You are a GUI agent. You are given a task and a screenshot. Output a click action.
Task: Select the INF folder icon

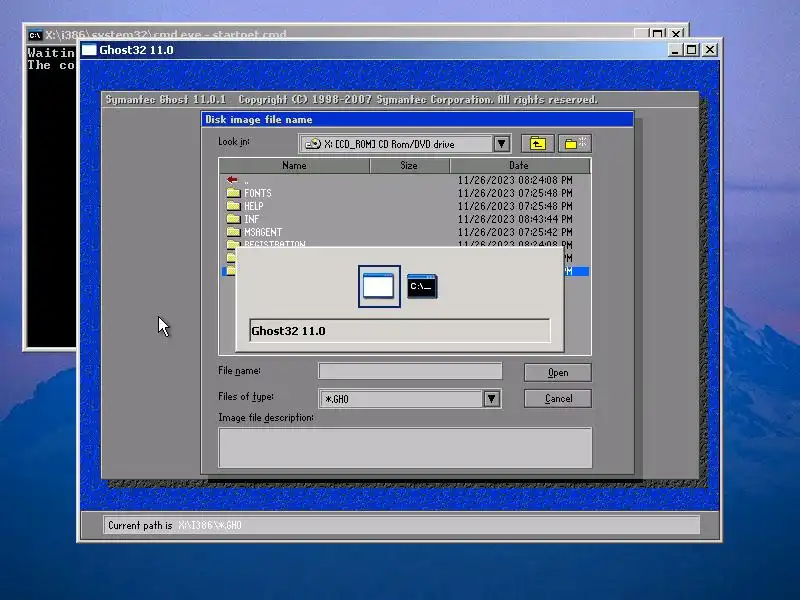[x=234, y=219]
